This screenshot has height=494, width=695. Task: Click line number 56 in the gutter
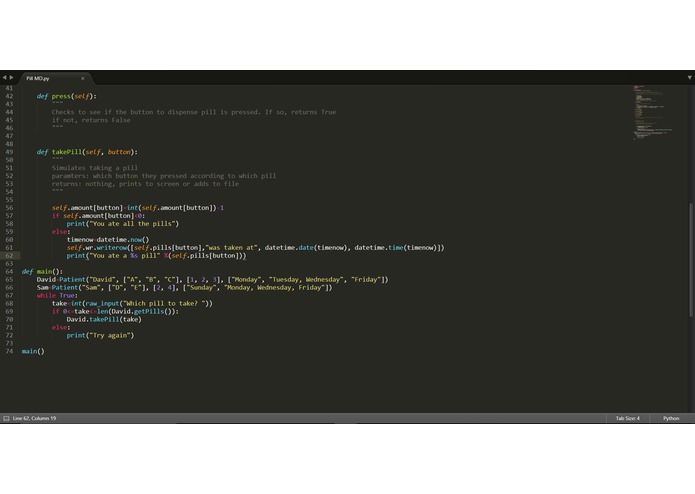[x=9, y=208]
